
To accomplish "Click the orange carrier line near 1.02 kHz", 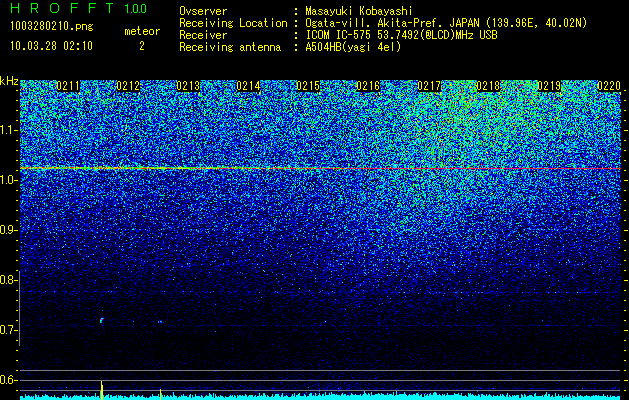I will tap(320, 168).
